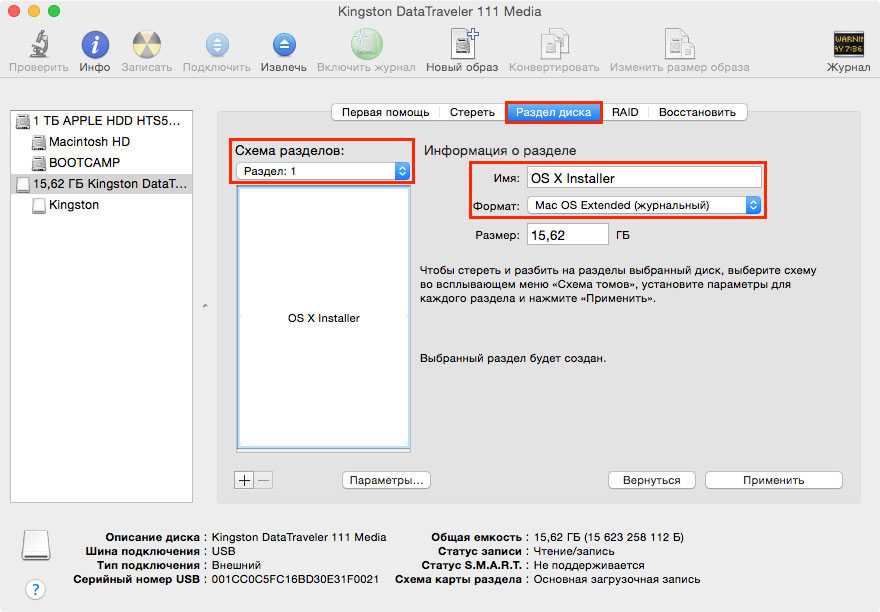Click the Имя text field
880x612 pixels.
pos(644,179)
